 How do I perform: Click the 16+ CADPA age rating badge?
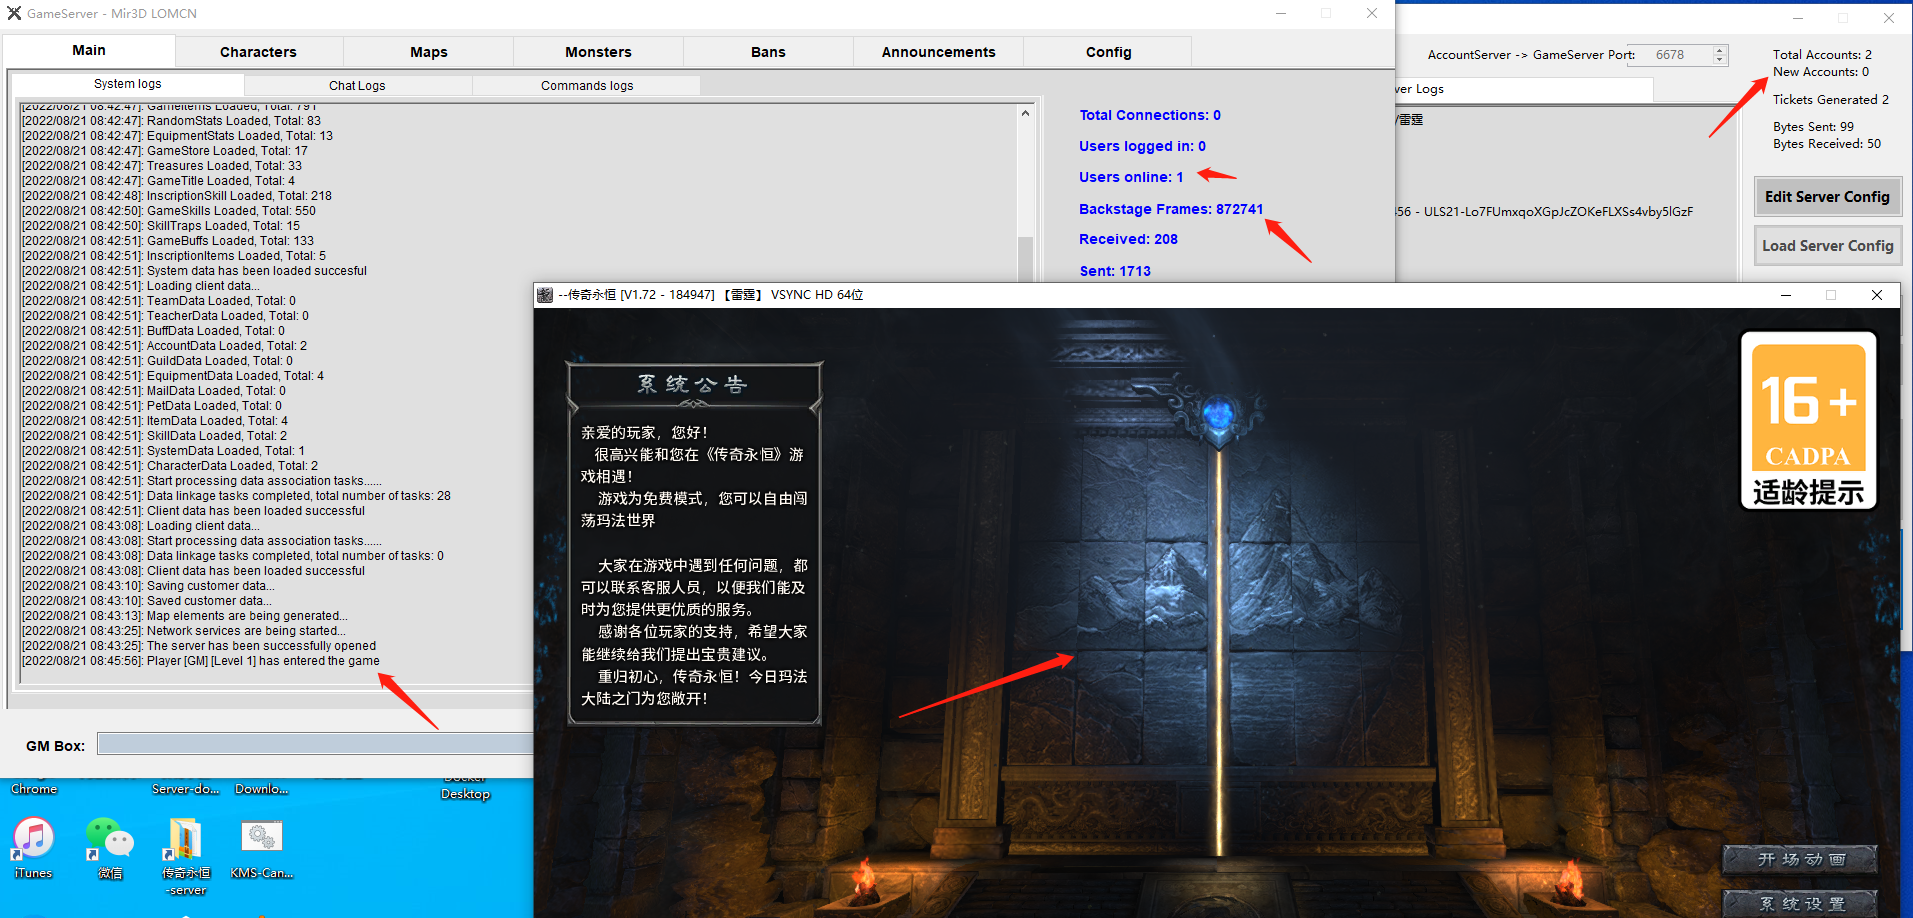pos(1808,420)
